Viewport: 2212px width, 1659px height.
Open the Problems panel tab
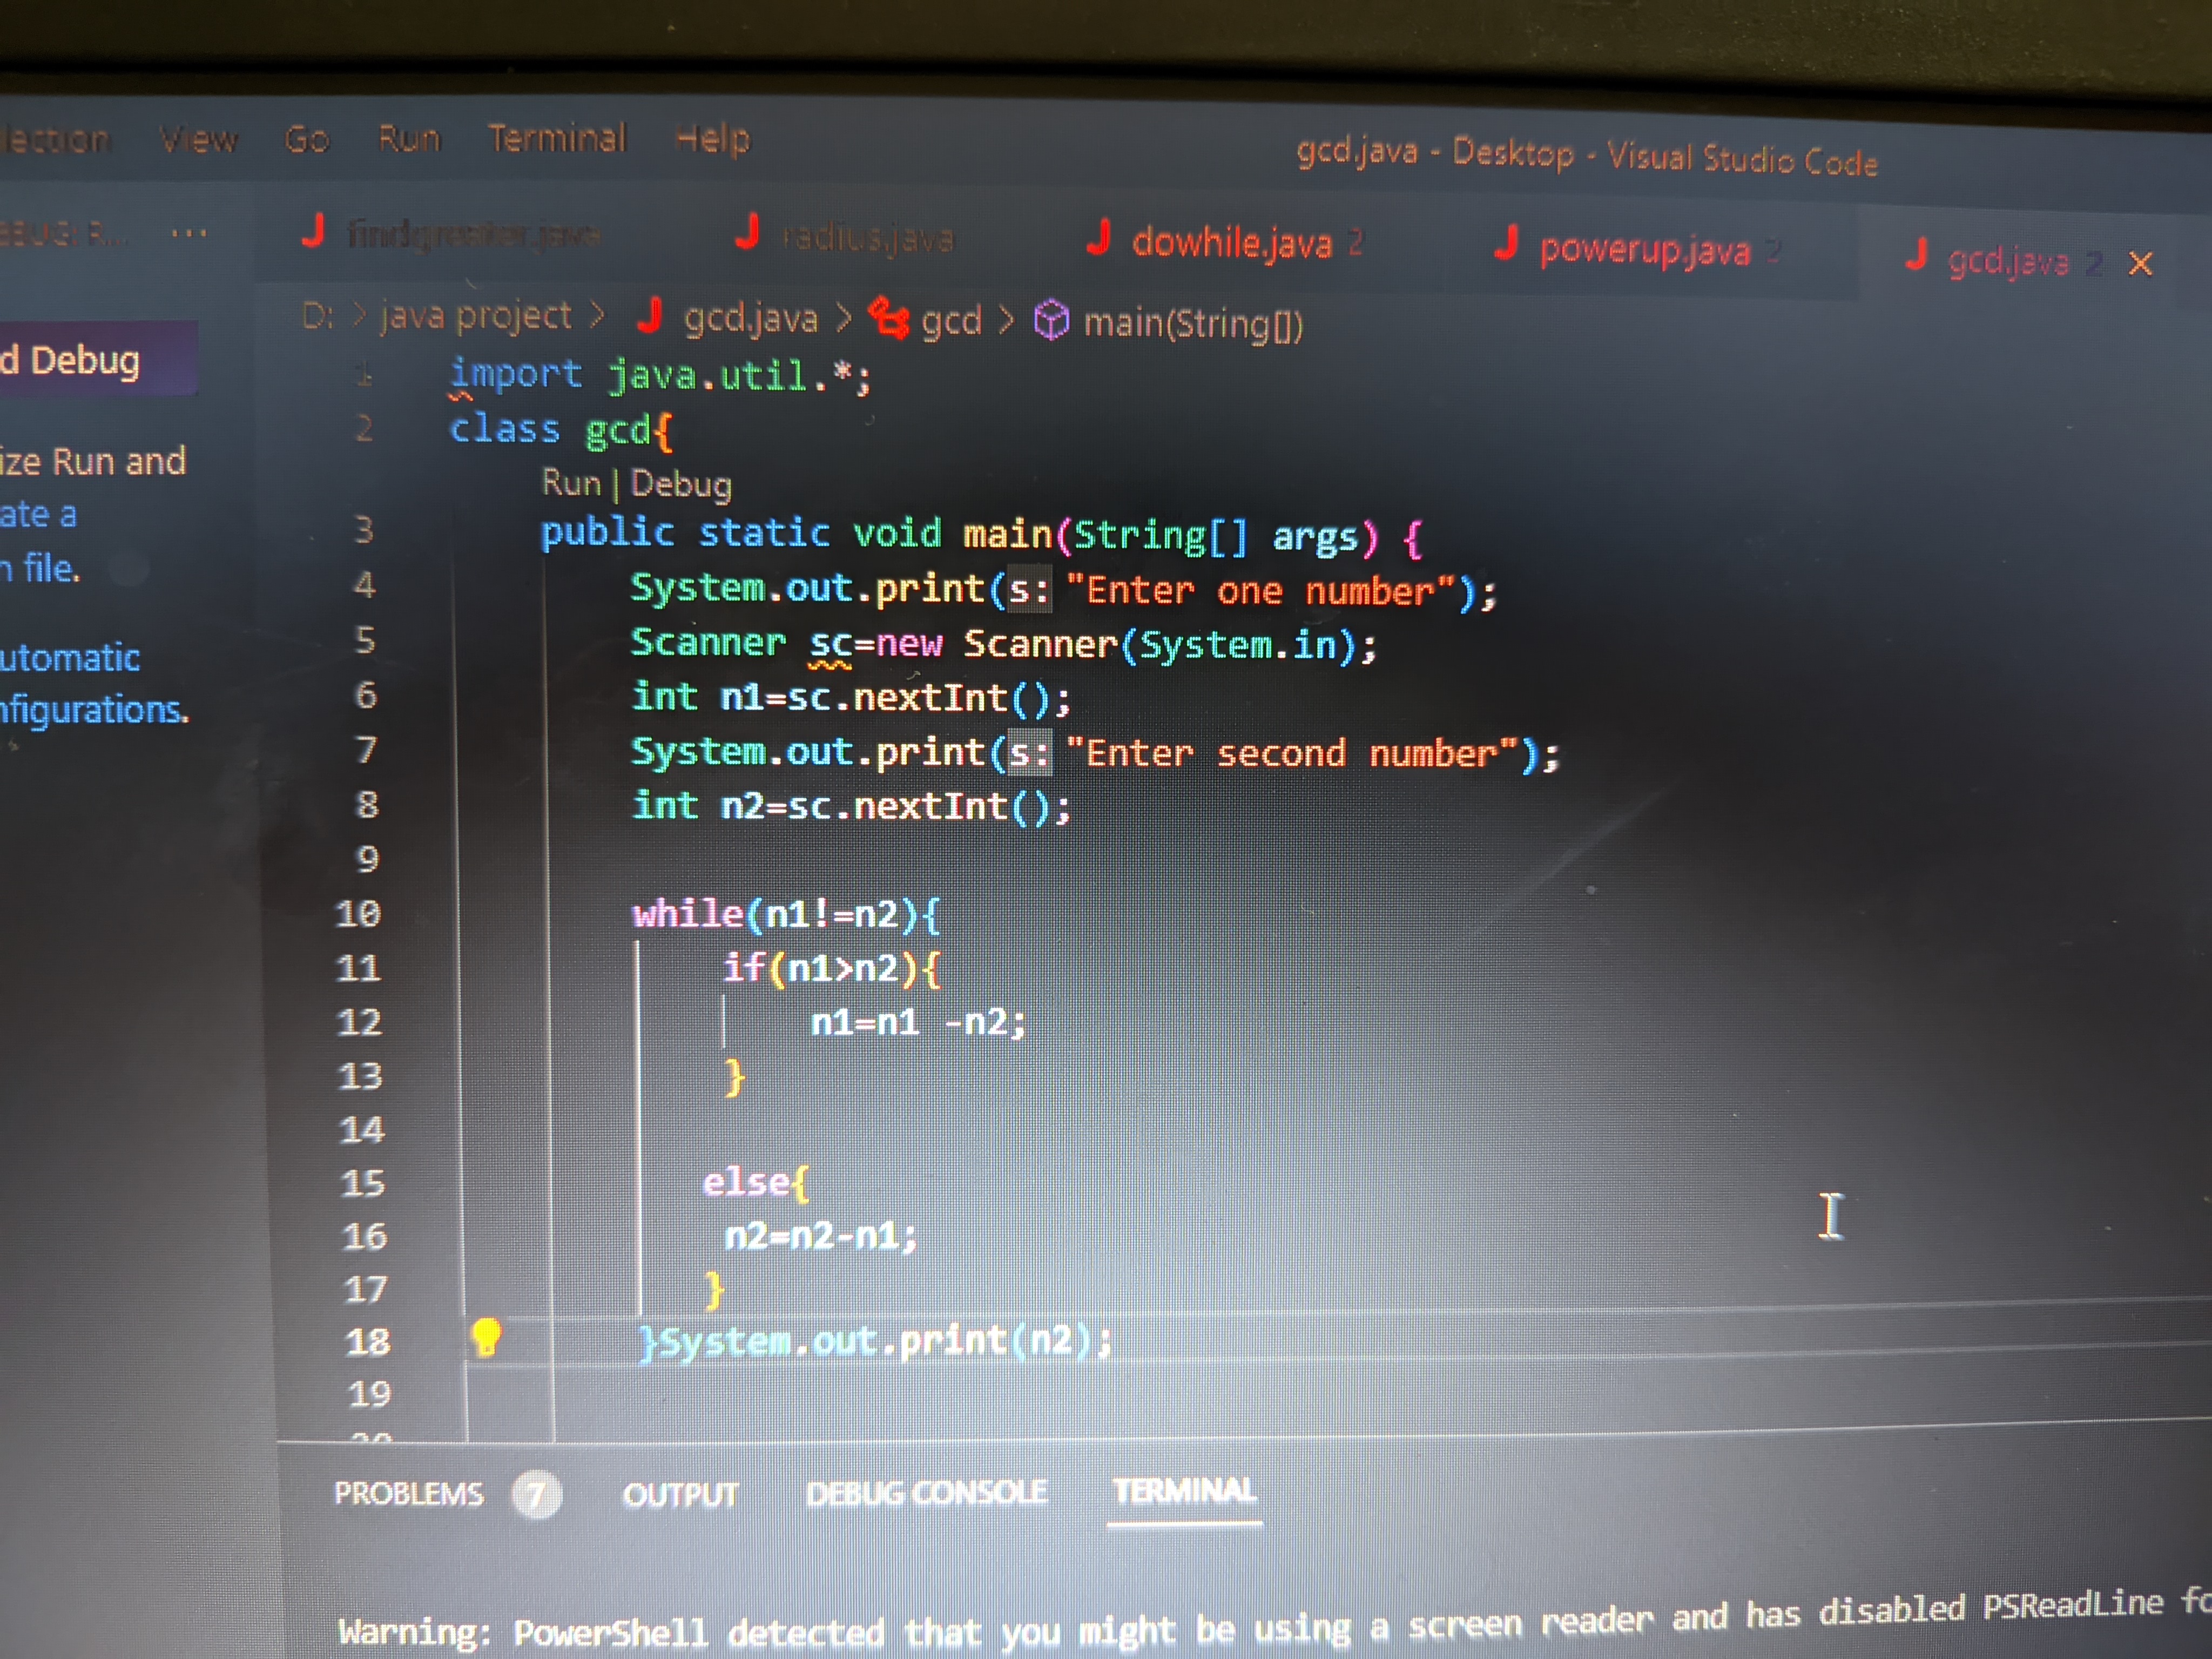pyautogui.click(x=408, y=1493)
